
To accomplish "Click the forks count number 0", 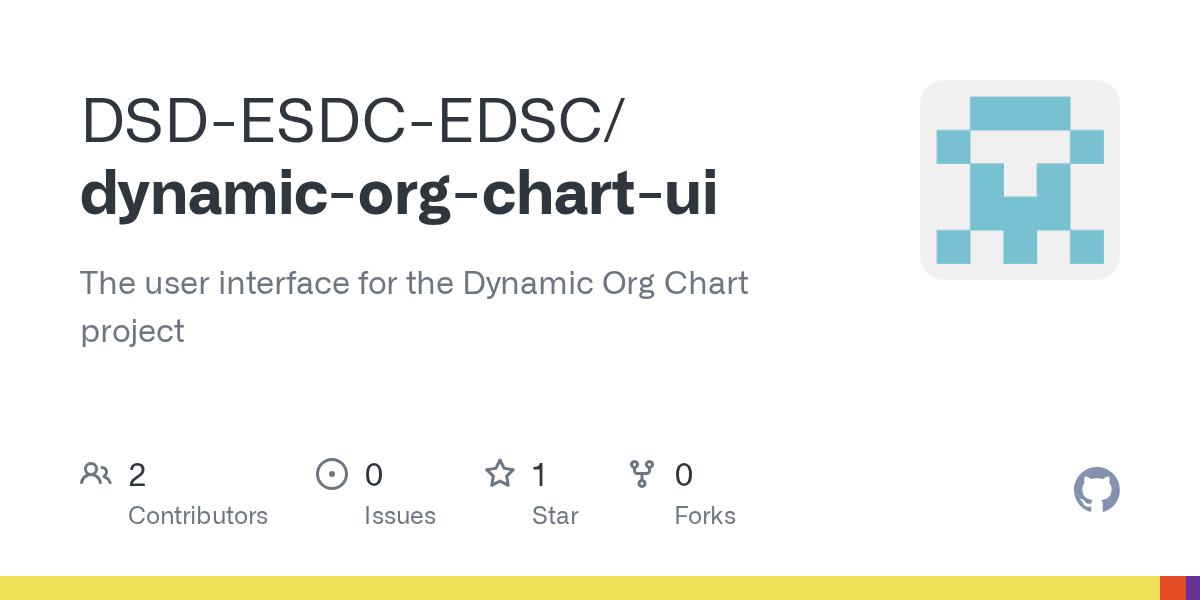I will click(x=684, y=474).
